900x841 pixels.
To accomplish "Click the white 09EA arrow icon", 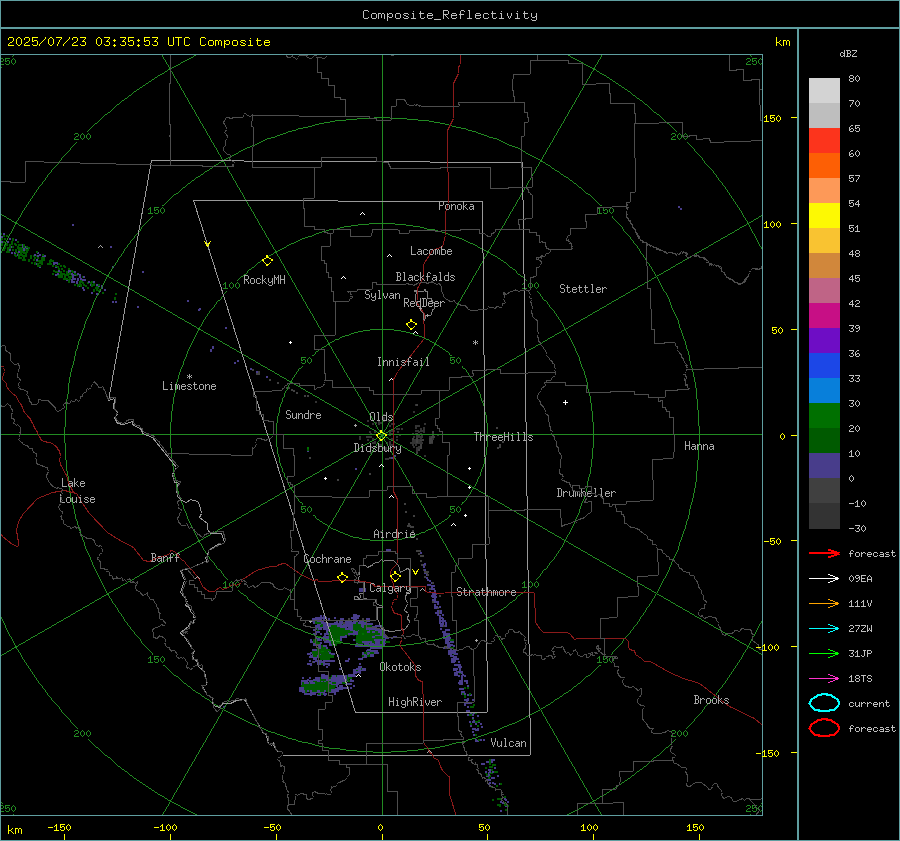I will pyautogui.click(x=824, y=578).
